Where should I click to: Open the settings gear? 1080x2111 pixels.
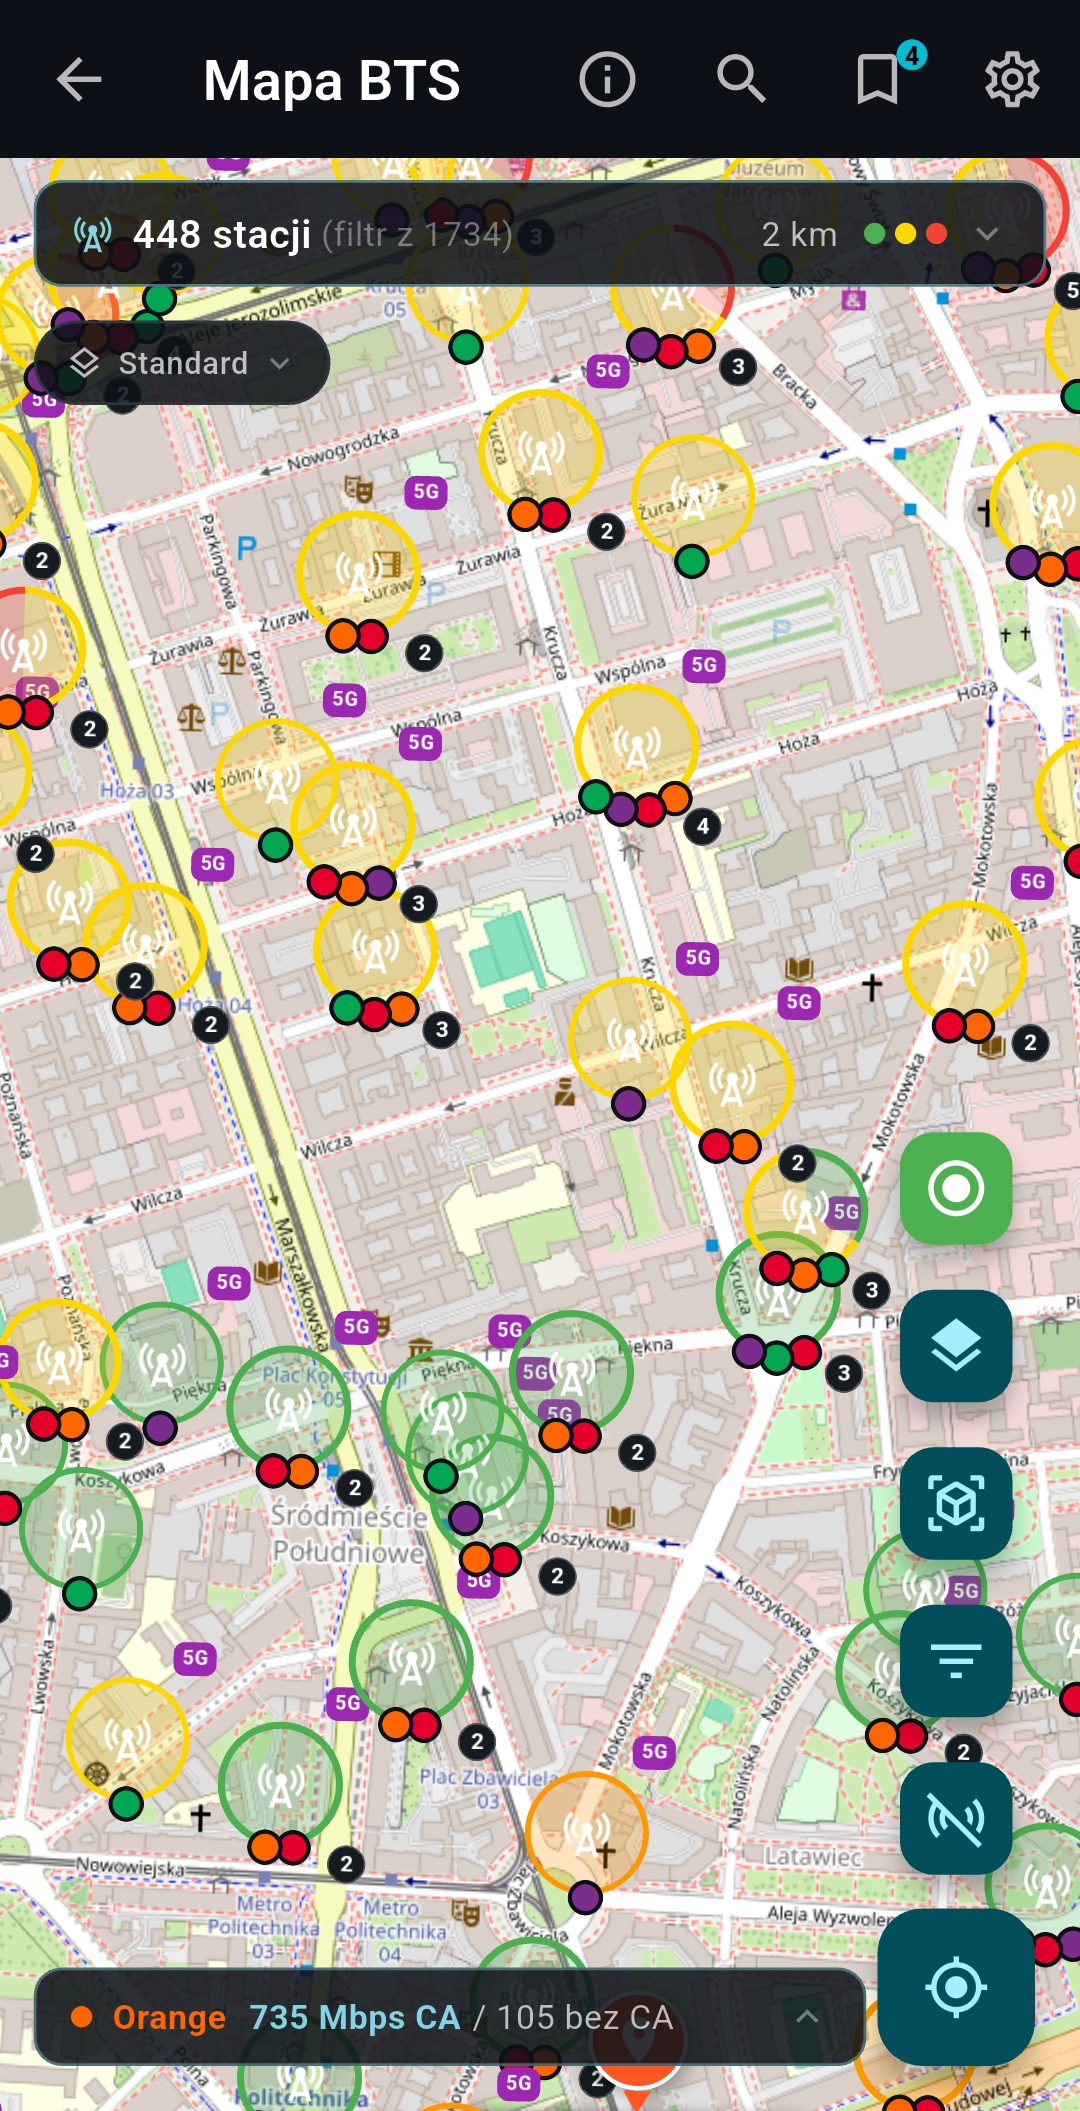point(1012,80)
